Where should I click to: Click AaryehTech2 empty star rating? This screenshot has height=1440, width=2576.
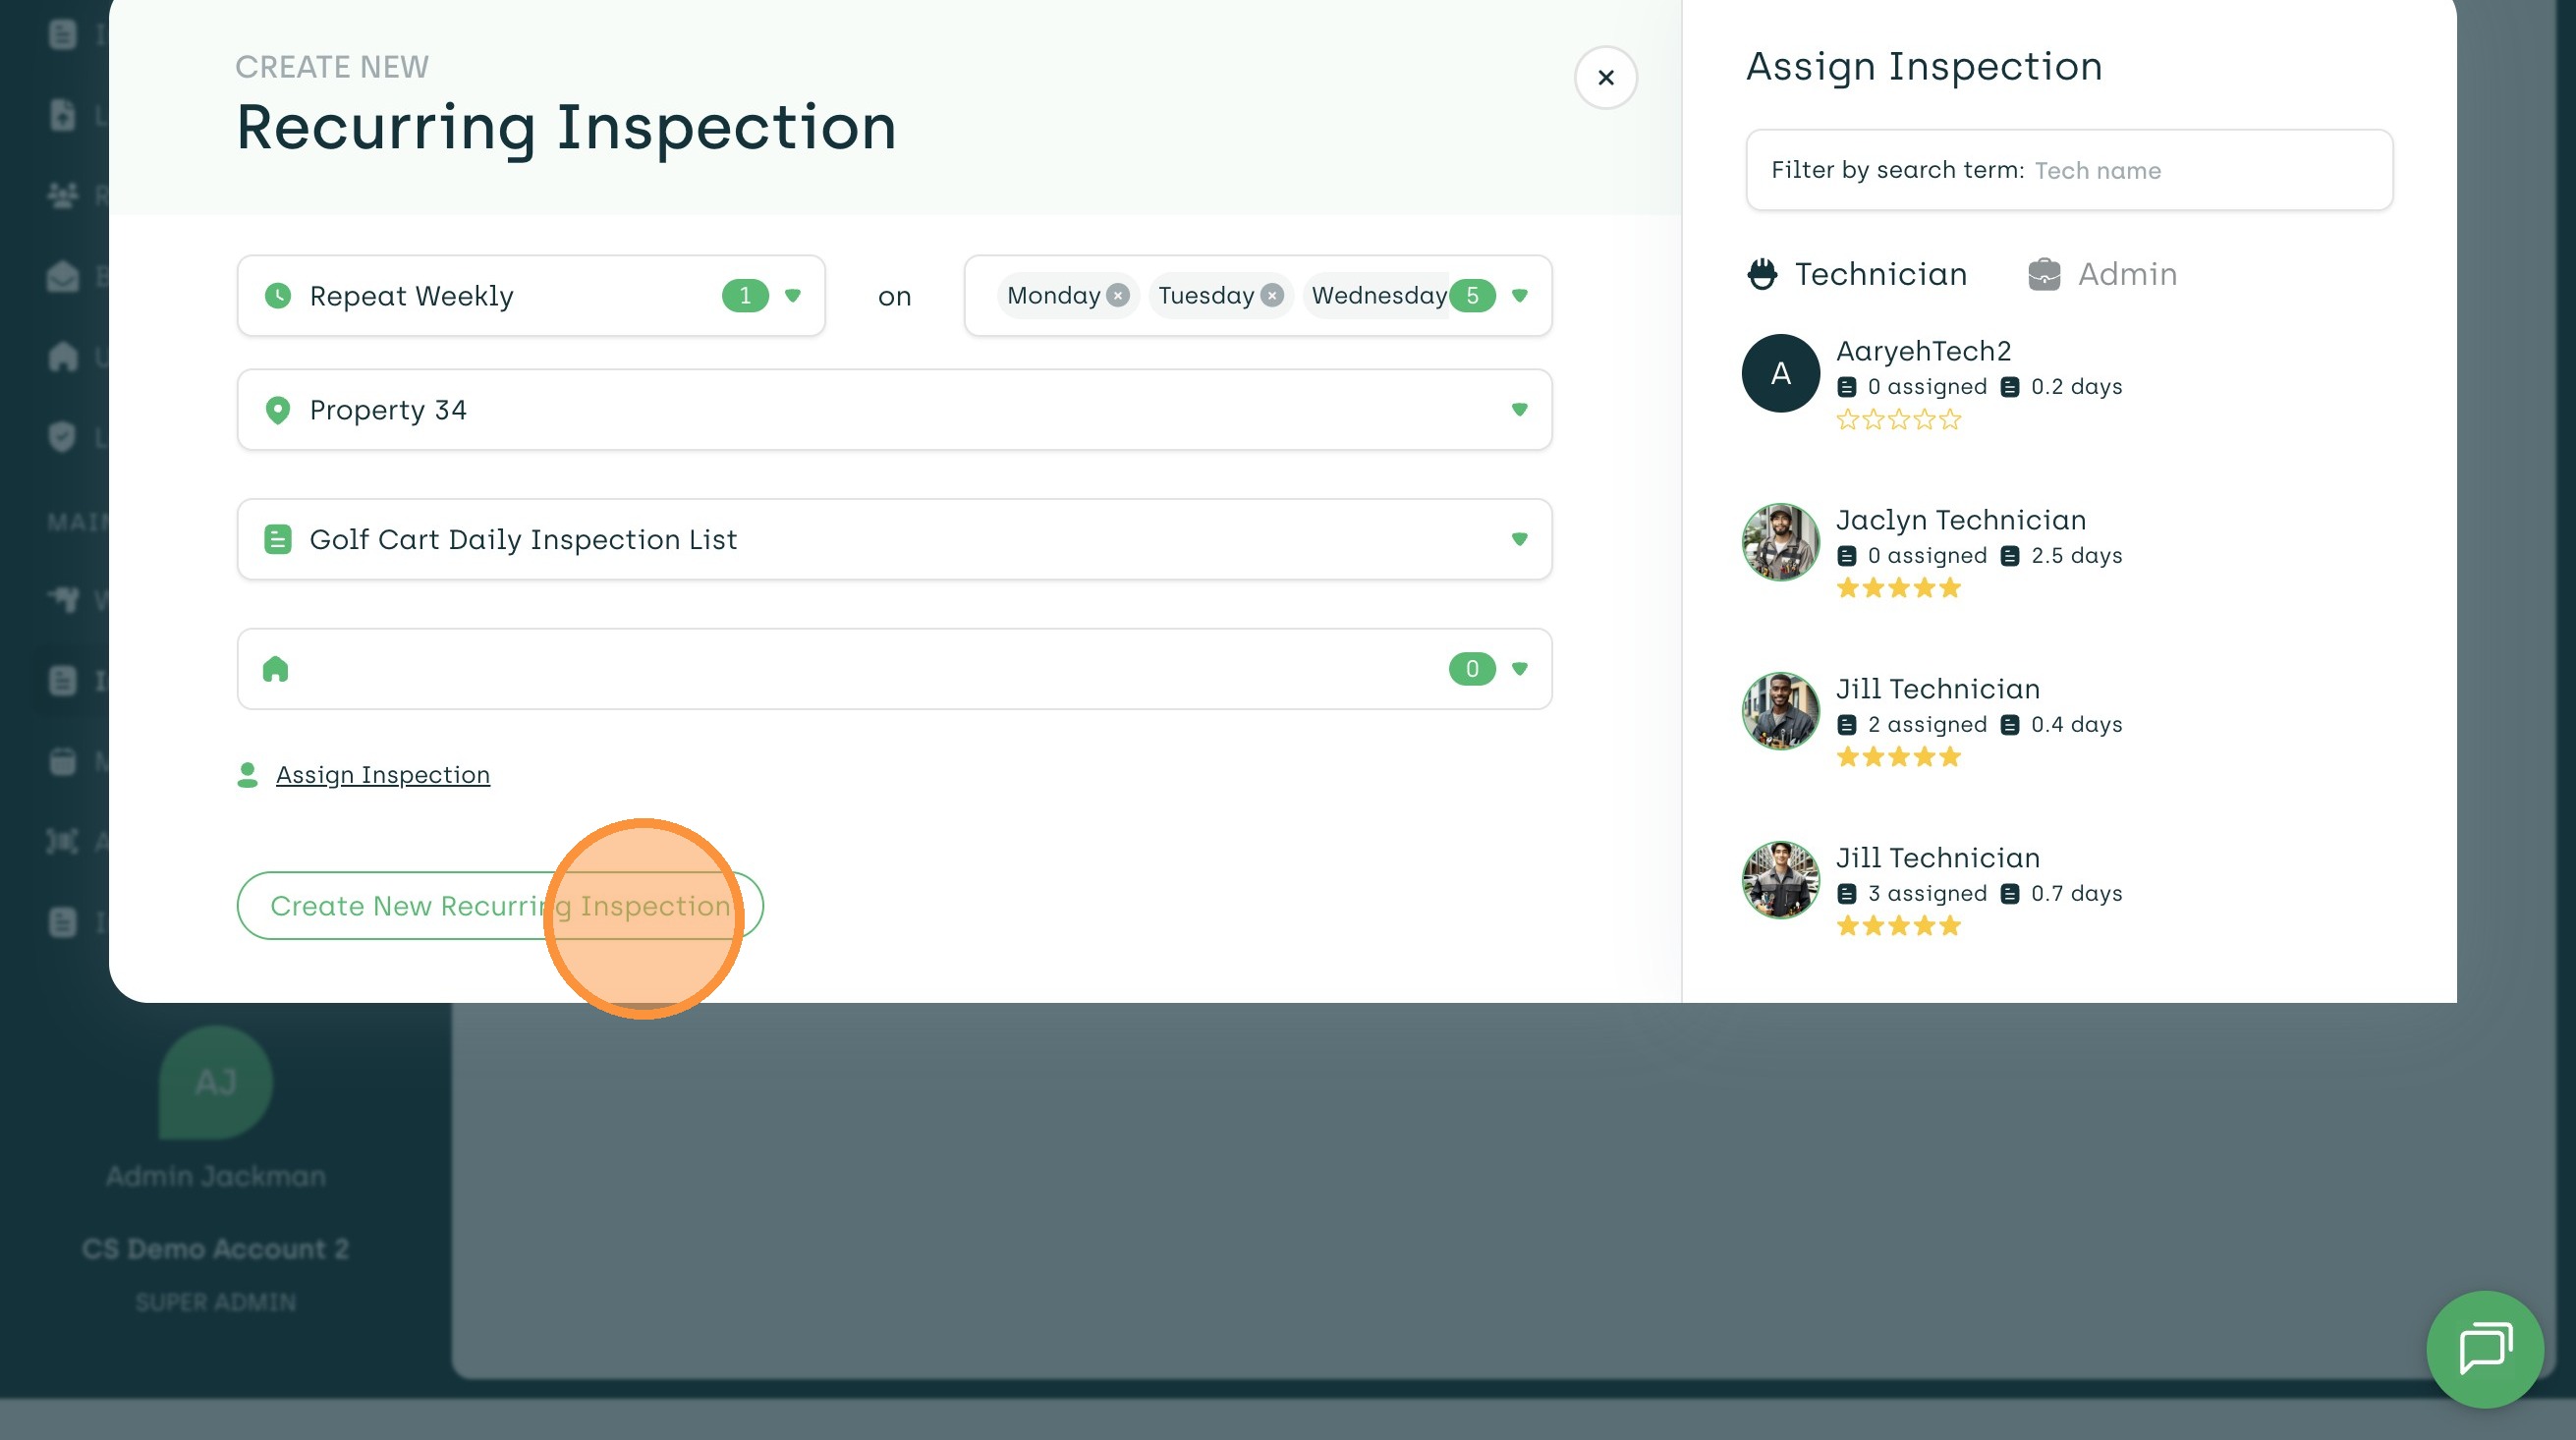click(x=1898, y=420)
